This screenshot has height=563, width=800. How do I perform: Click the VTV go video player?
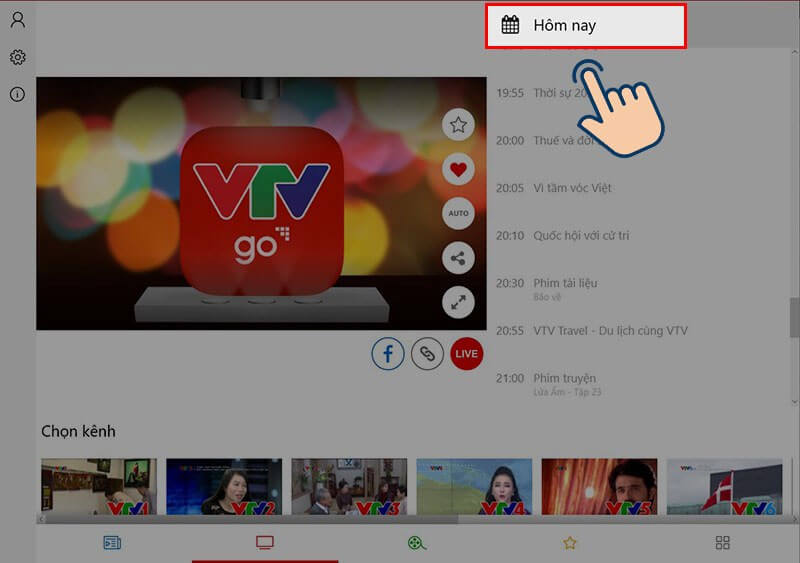click(x=261, y=203)
